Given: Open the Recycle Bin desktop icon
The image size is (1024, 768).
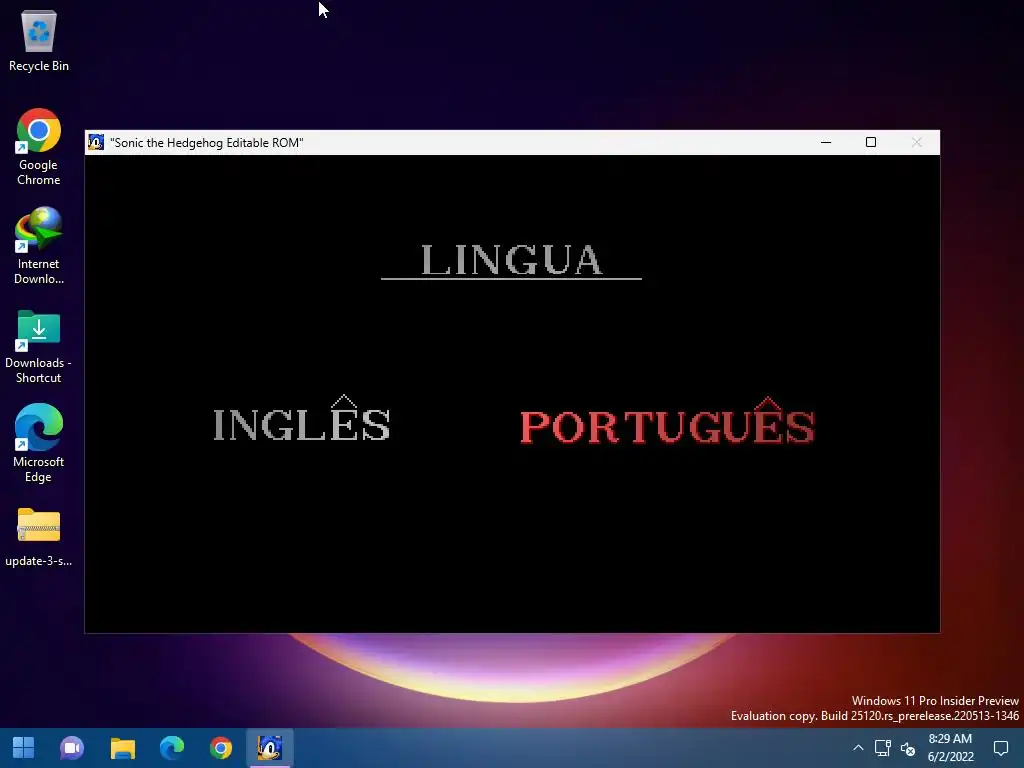Looking at the screenshot, I should coord(39,40).
